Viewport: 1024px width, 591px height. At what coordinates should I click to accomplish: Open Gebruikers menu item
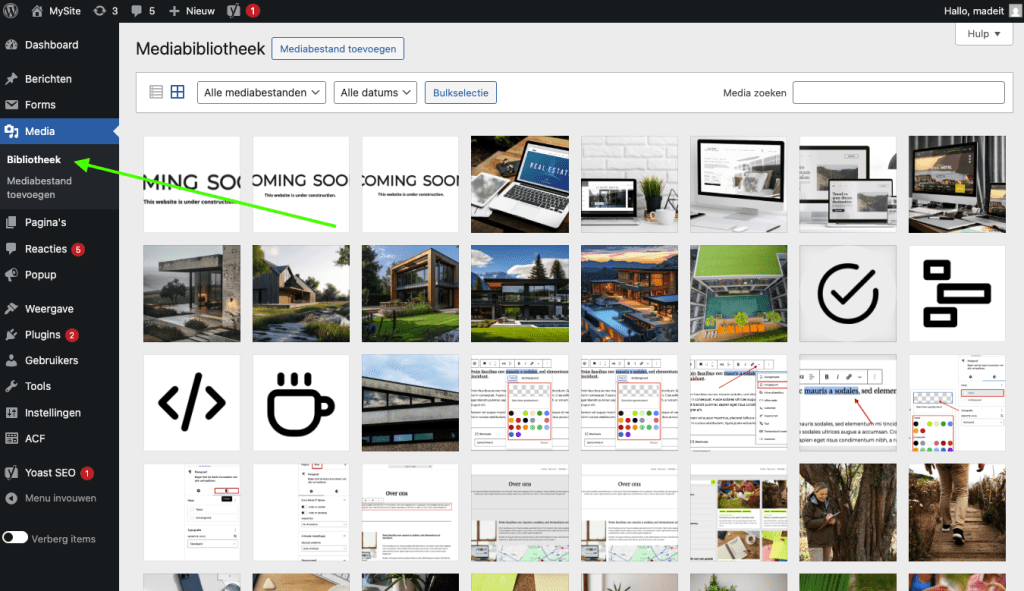(x=59, y=360)
